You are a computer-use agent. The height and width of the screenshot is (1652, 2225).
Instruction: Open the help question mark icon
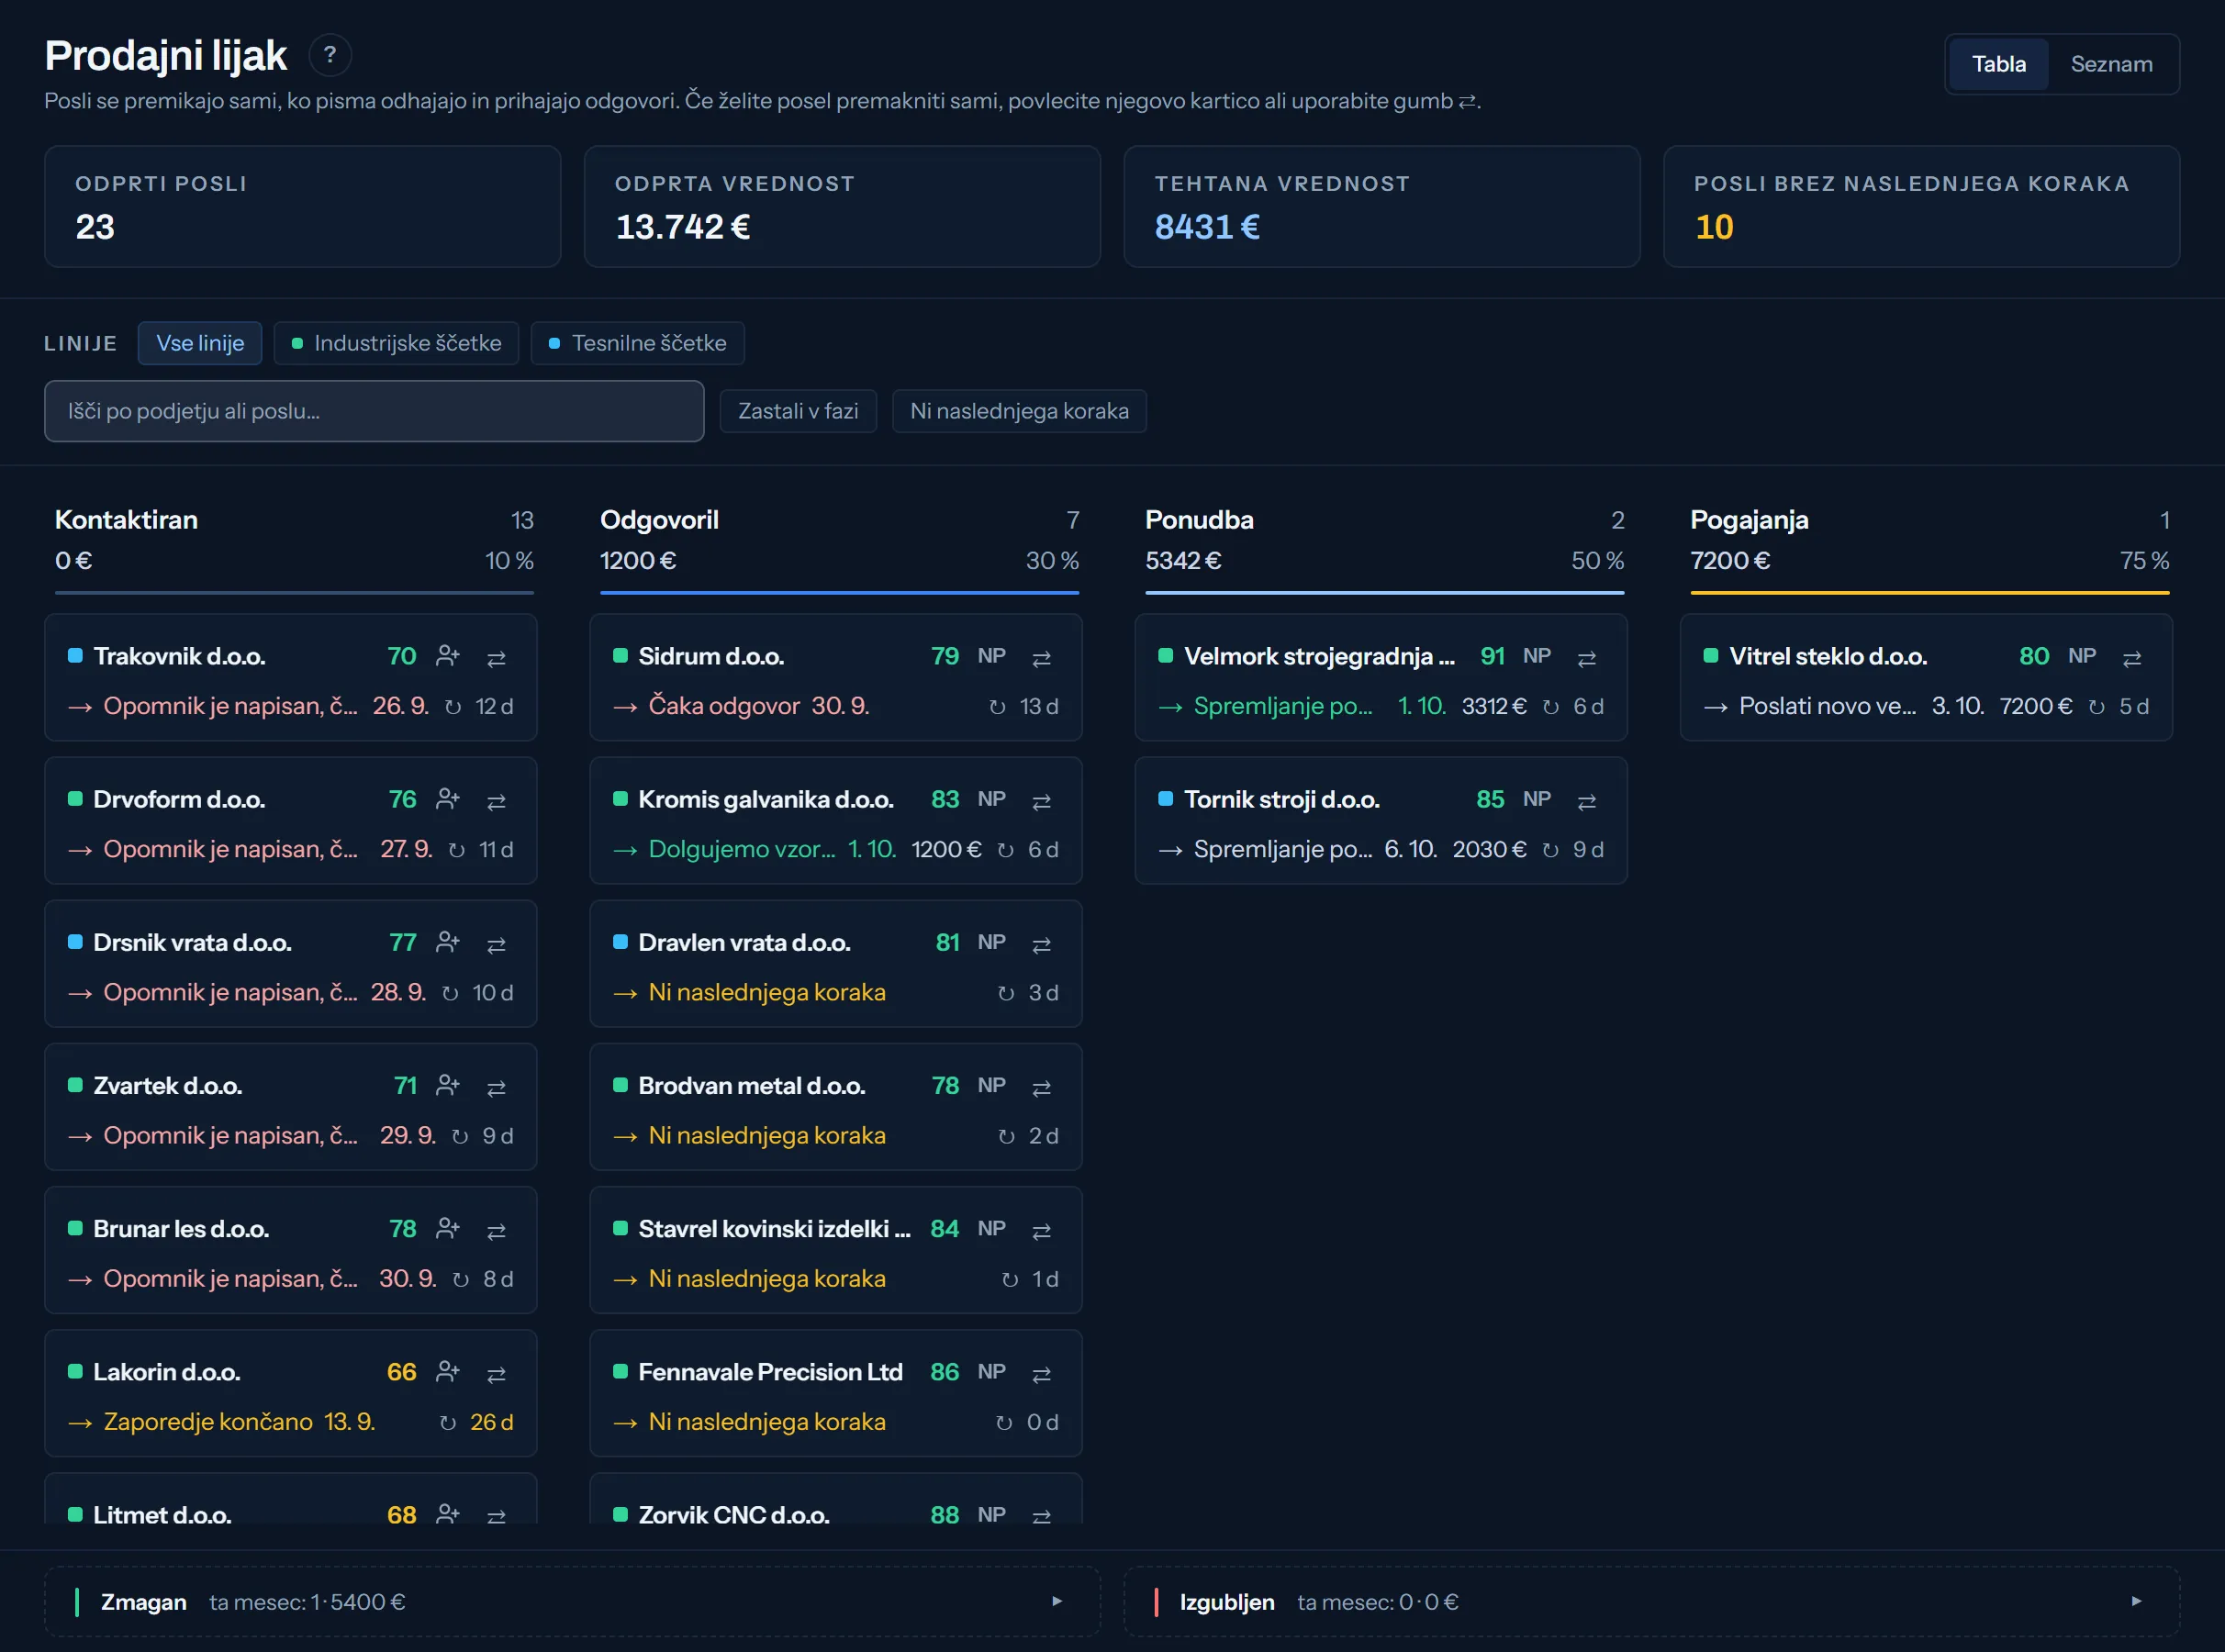point(330,55)
